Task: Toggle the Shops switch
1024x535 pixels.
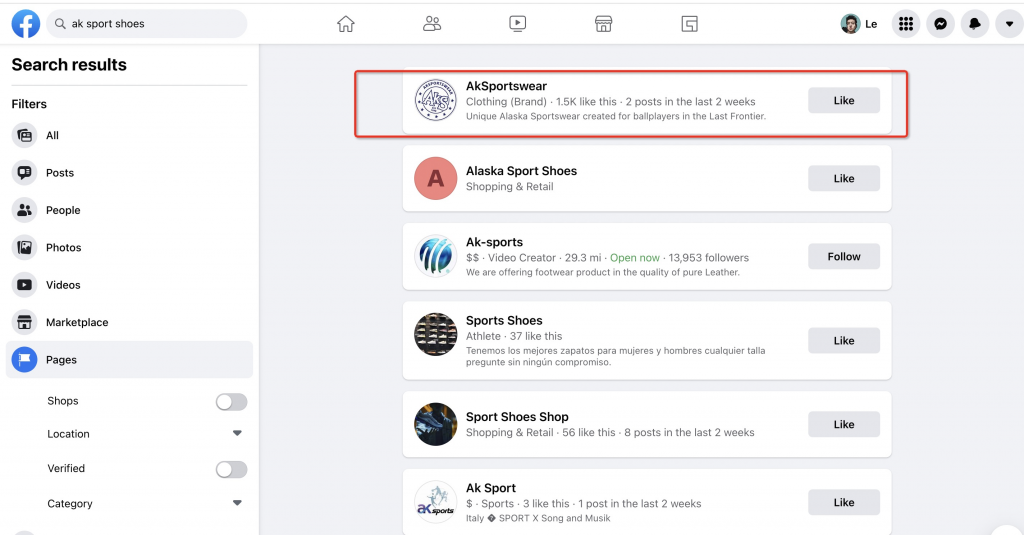Action: click(x=231, y=402)
